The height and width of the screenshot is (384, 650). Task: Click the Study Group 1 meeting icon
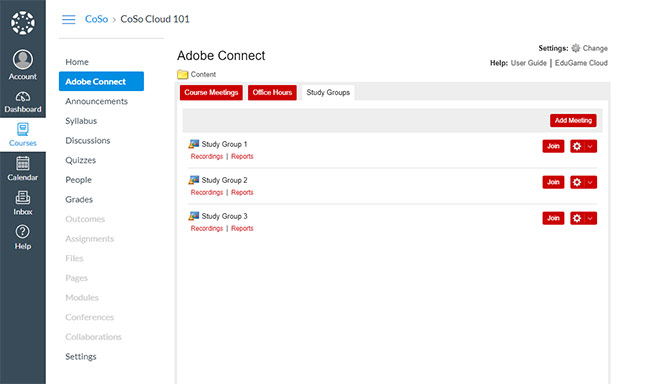click(194, 144)
